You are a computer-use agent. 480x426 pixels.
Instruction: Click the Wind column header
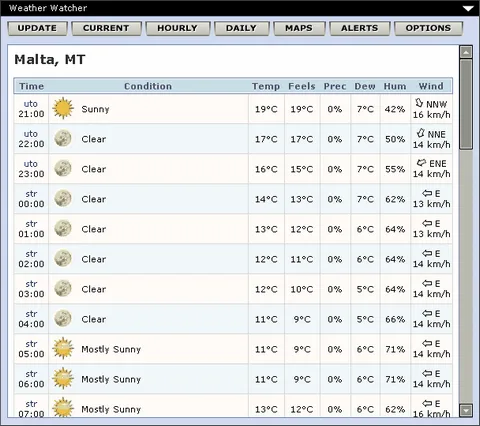pos(431,86)
